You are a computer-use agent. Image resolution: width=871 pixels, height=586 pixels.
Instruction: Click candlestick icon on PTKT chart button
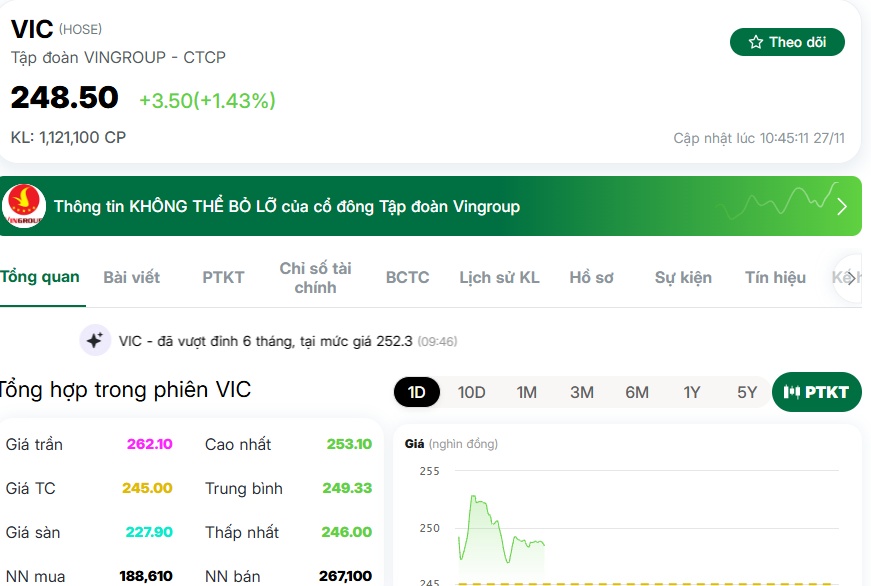click(x=791, y=392)
